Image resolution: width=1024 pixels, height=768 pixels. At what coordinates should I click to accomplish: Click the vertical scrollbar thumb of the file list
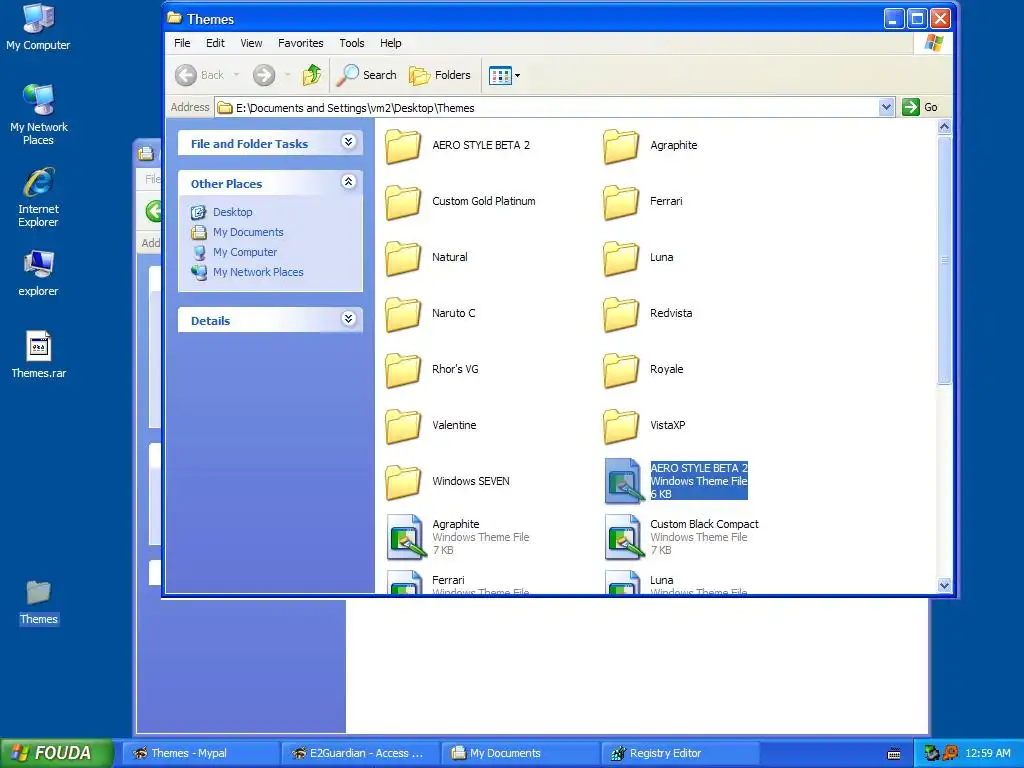944,260
